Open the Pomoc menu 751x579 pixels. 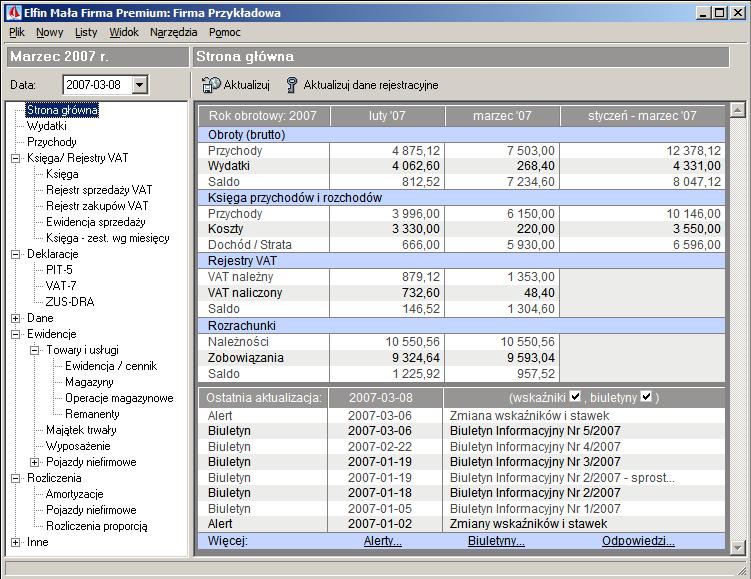tap(225, 32)
